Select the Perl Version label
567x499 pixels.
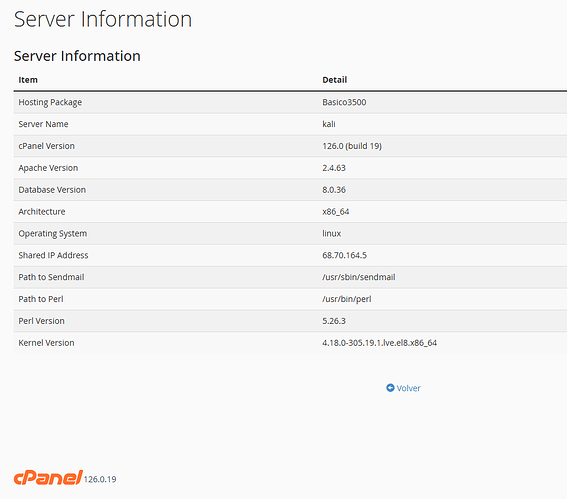pos(41,321)
